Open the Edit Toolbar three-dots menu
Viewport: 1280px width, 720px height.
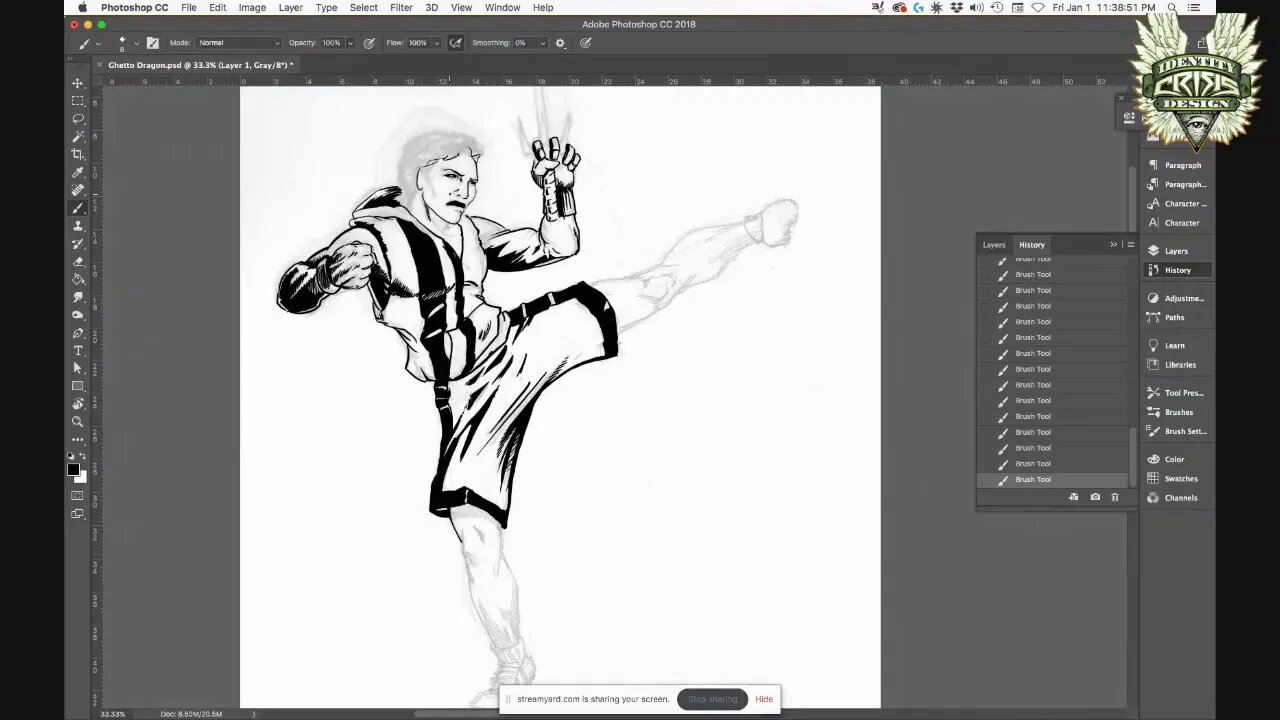78,439
